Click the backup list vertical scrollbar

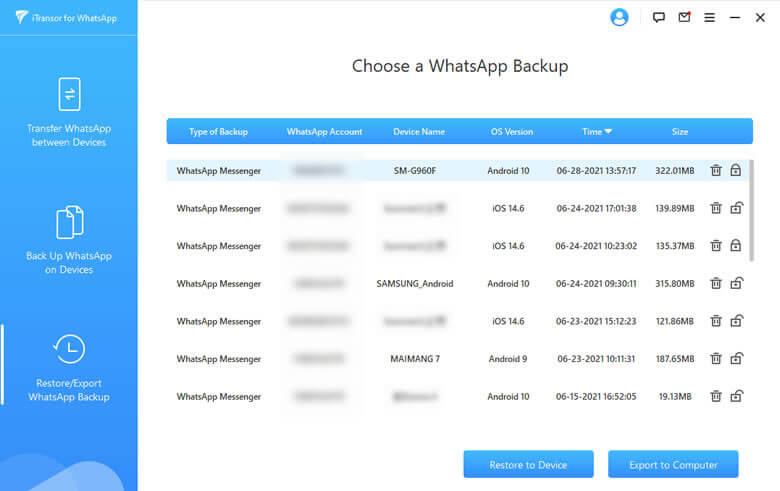tap(751, 210)
